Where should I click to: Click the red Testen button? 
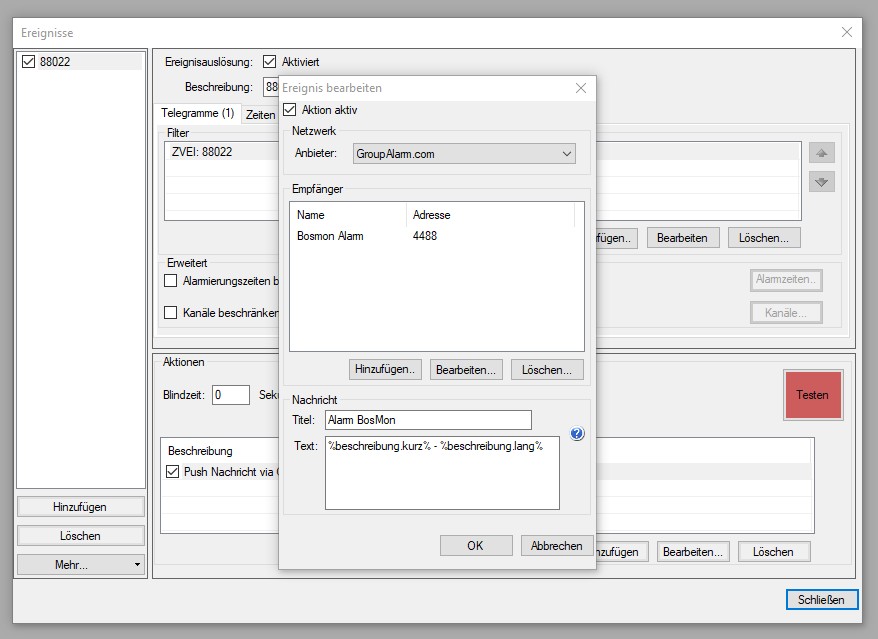click(812, 395)
